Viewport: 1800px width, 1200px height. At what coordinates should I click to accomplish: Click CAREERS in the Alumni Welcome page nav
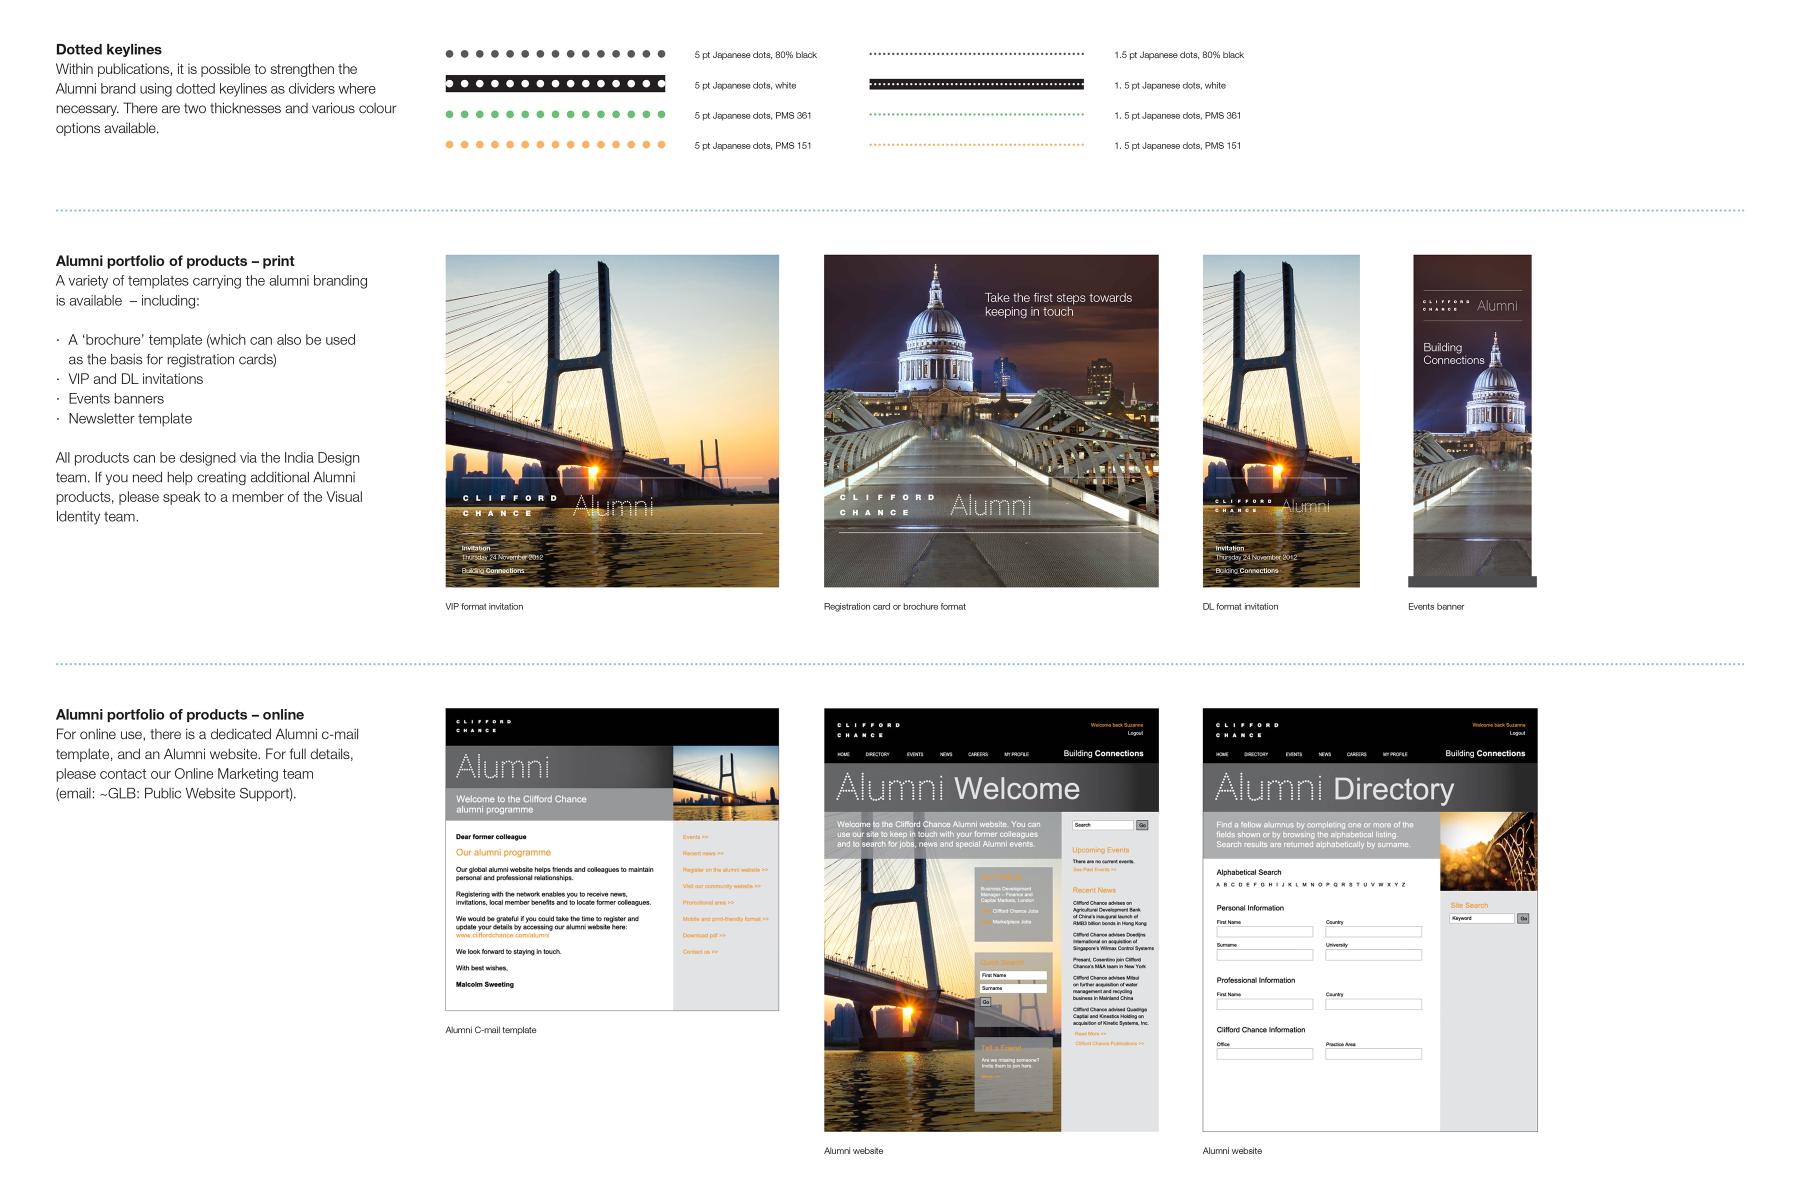(978, 754)
